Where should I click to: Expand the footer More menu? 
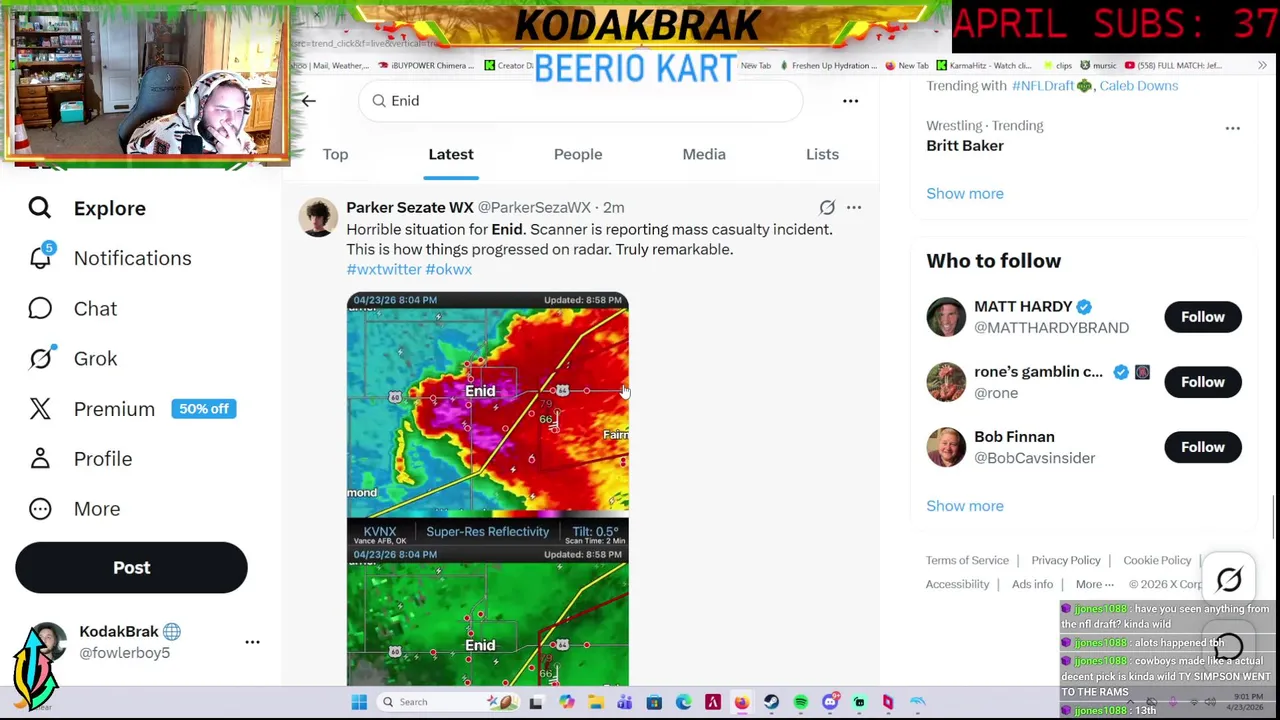(x=1094, y=584)
